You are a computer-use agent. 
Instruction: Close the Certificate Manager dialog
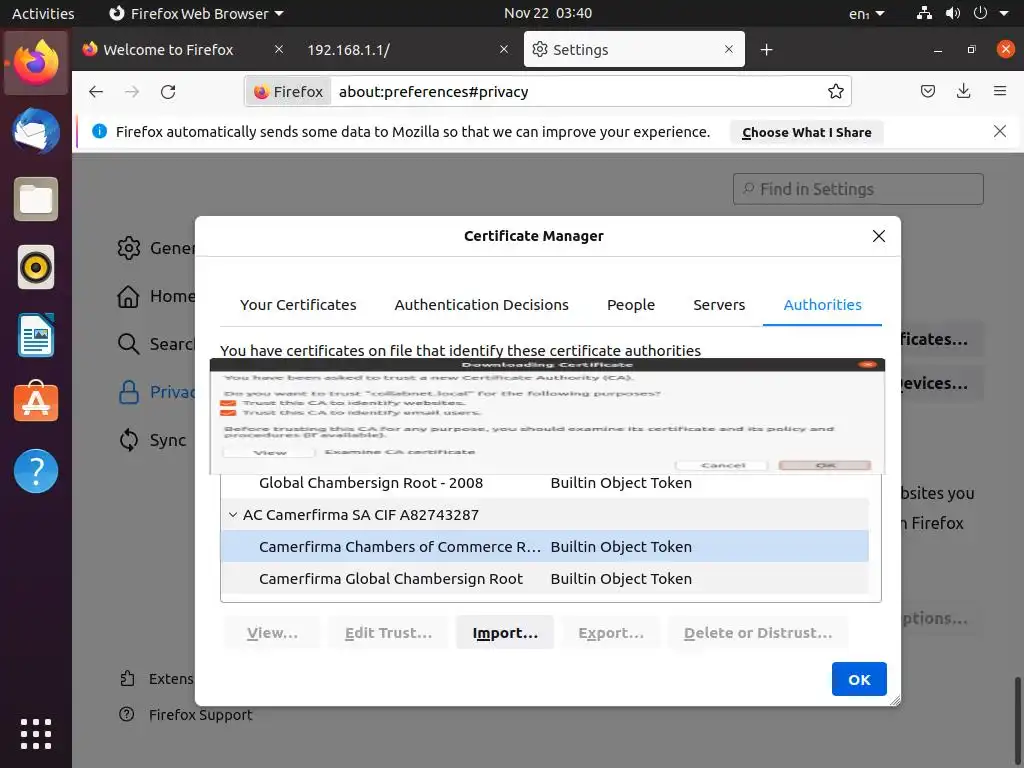[x=878, y=236]
